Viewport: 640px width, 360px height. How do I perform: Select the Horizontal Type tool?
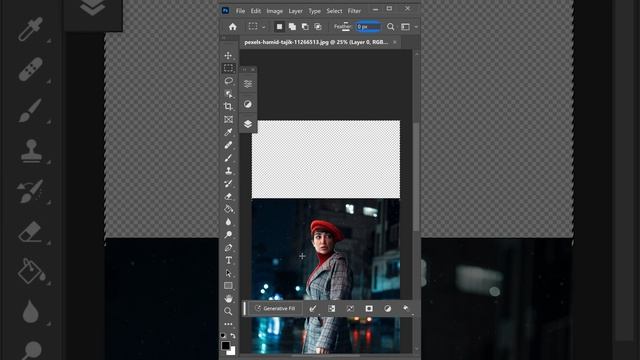coord(228,260)
